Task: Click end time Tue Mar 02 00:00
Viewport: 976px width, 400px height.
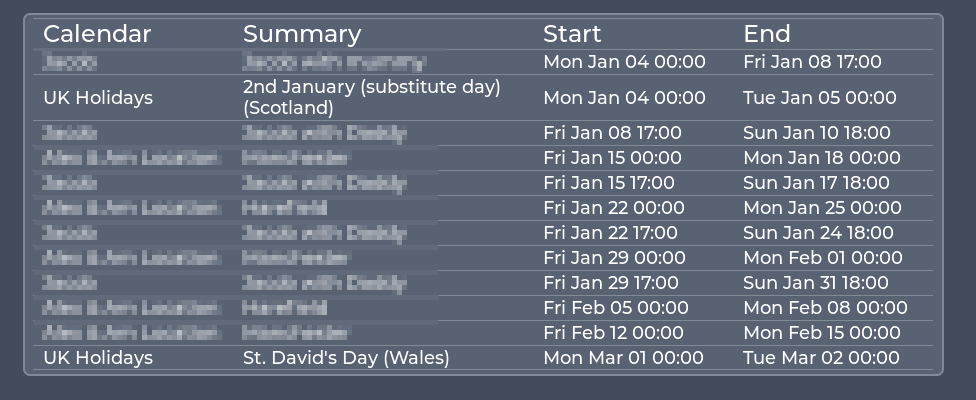Action: point(821,358)
